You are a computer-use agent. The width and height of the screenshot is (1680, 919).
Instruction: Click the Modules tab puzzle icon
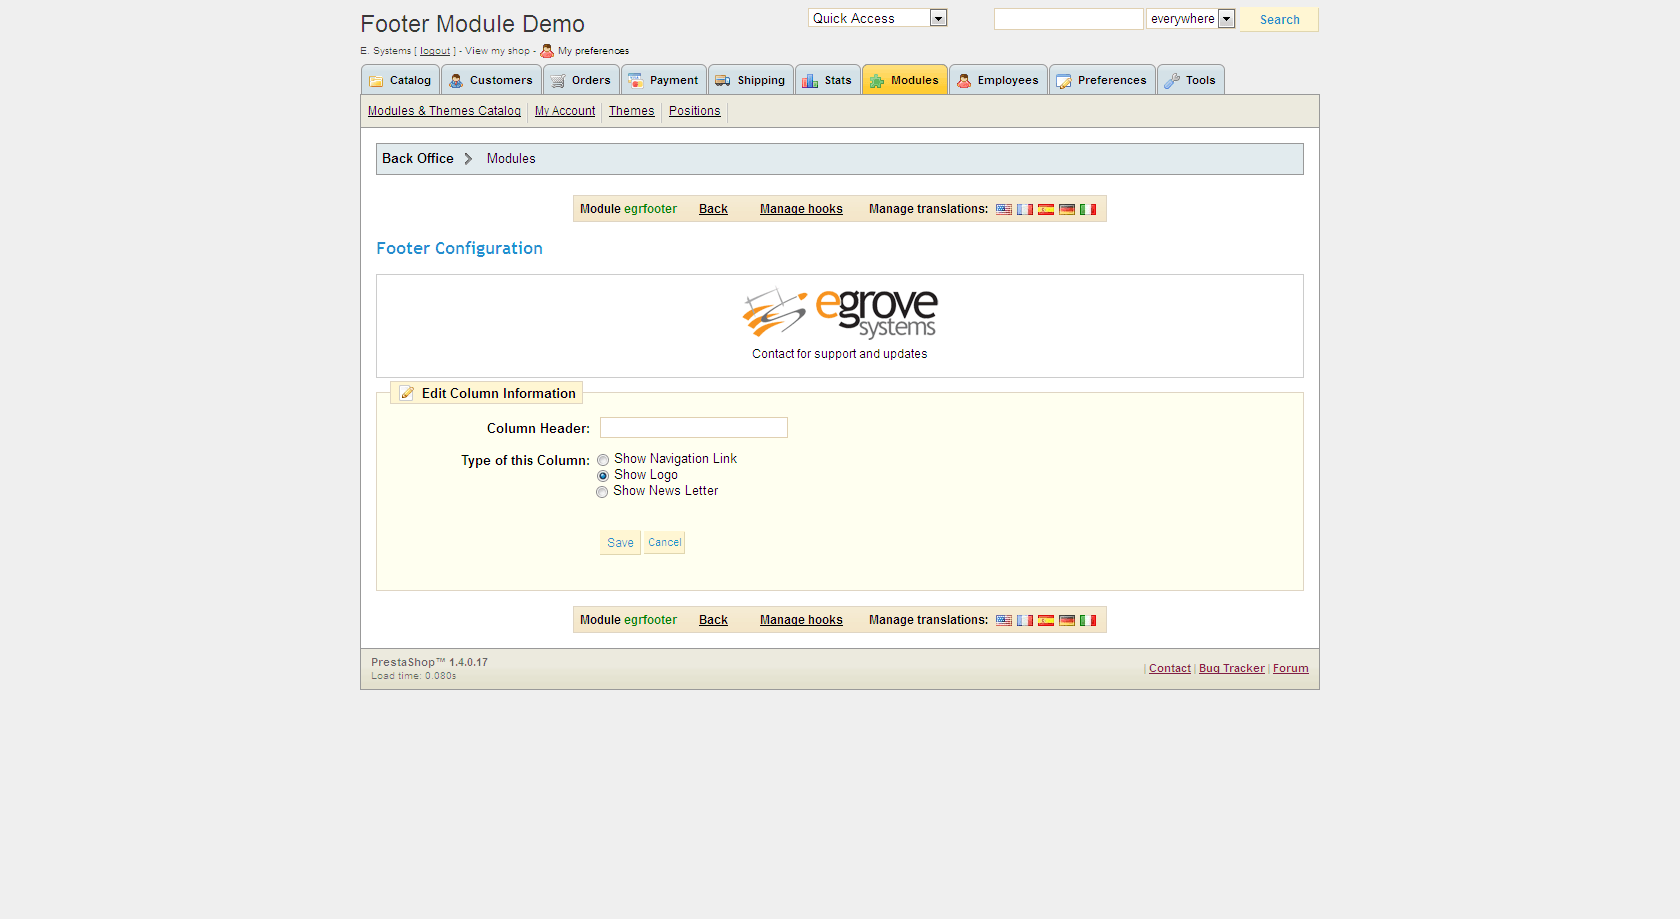(x=877, y=81)
